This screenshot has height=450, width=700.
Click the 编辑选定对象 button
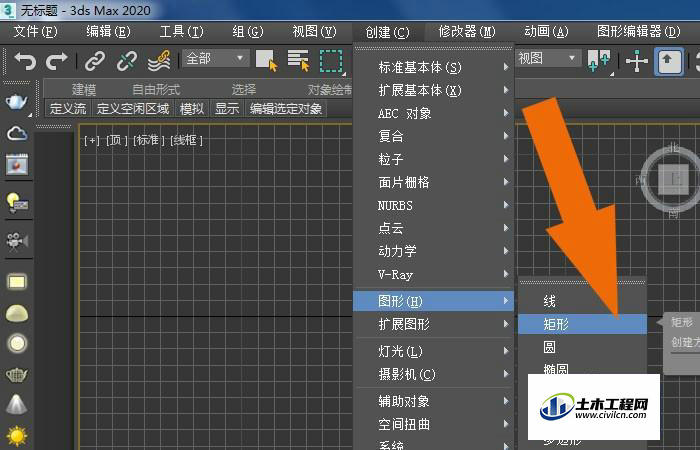tap(286, 108)
